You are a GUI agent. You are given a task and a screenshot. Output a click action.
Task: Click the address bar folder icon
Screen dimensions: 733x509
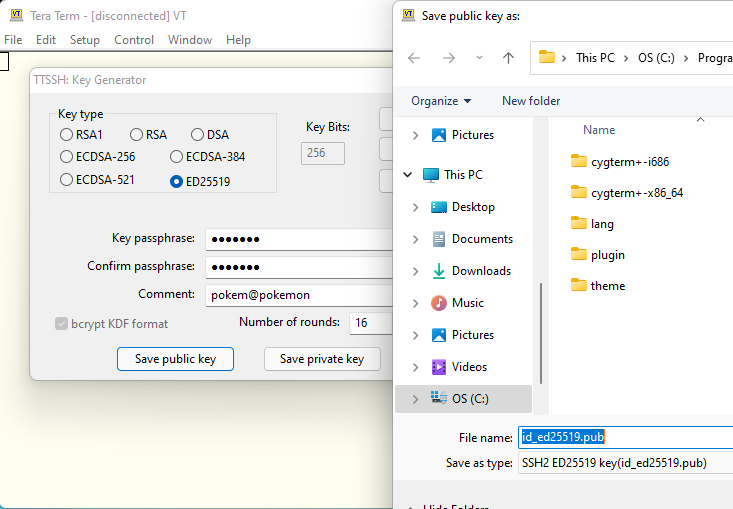546,57
